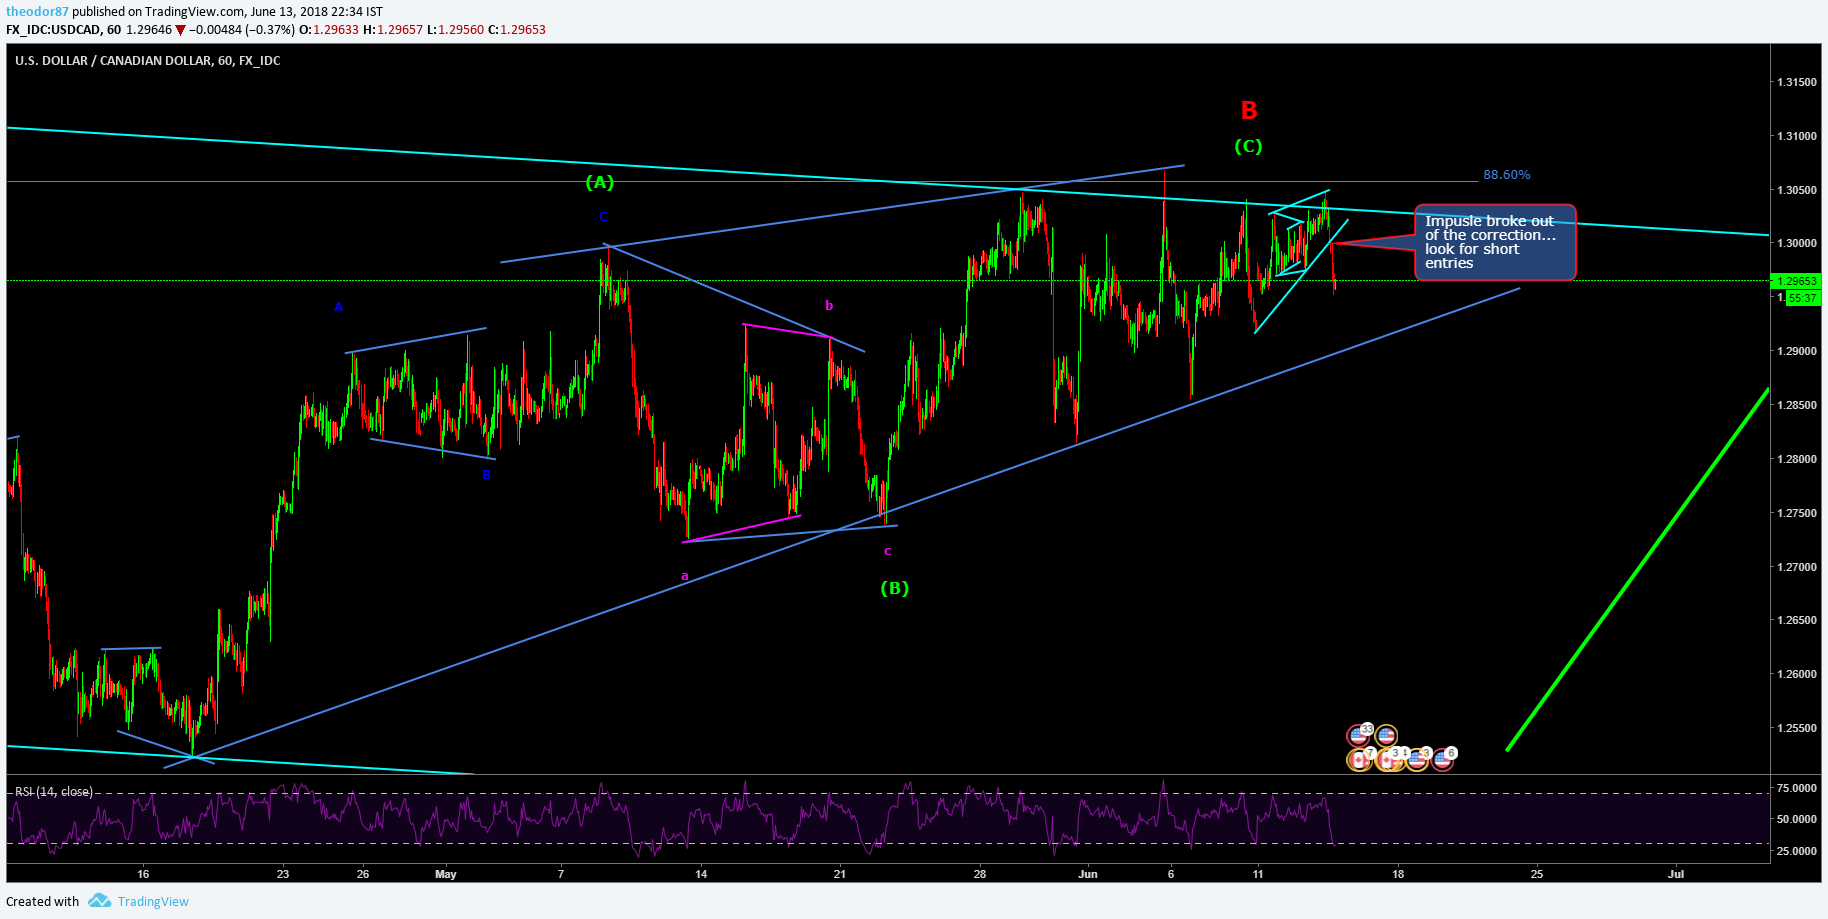The height and width of the screenshot is (919, 1828).
Task: Select the 88.60% Fibonacci level label
Action: pyautogui.click(x=1506, y=175)
